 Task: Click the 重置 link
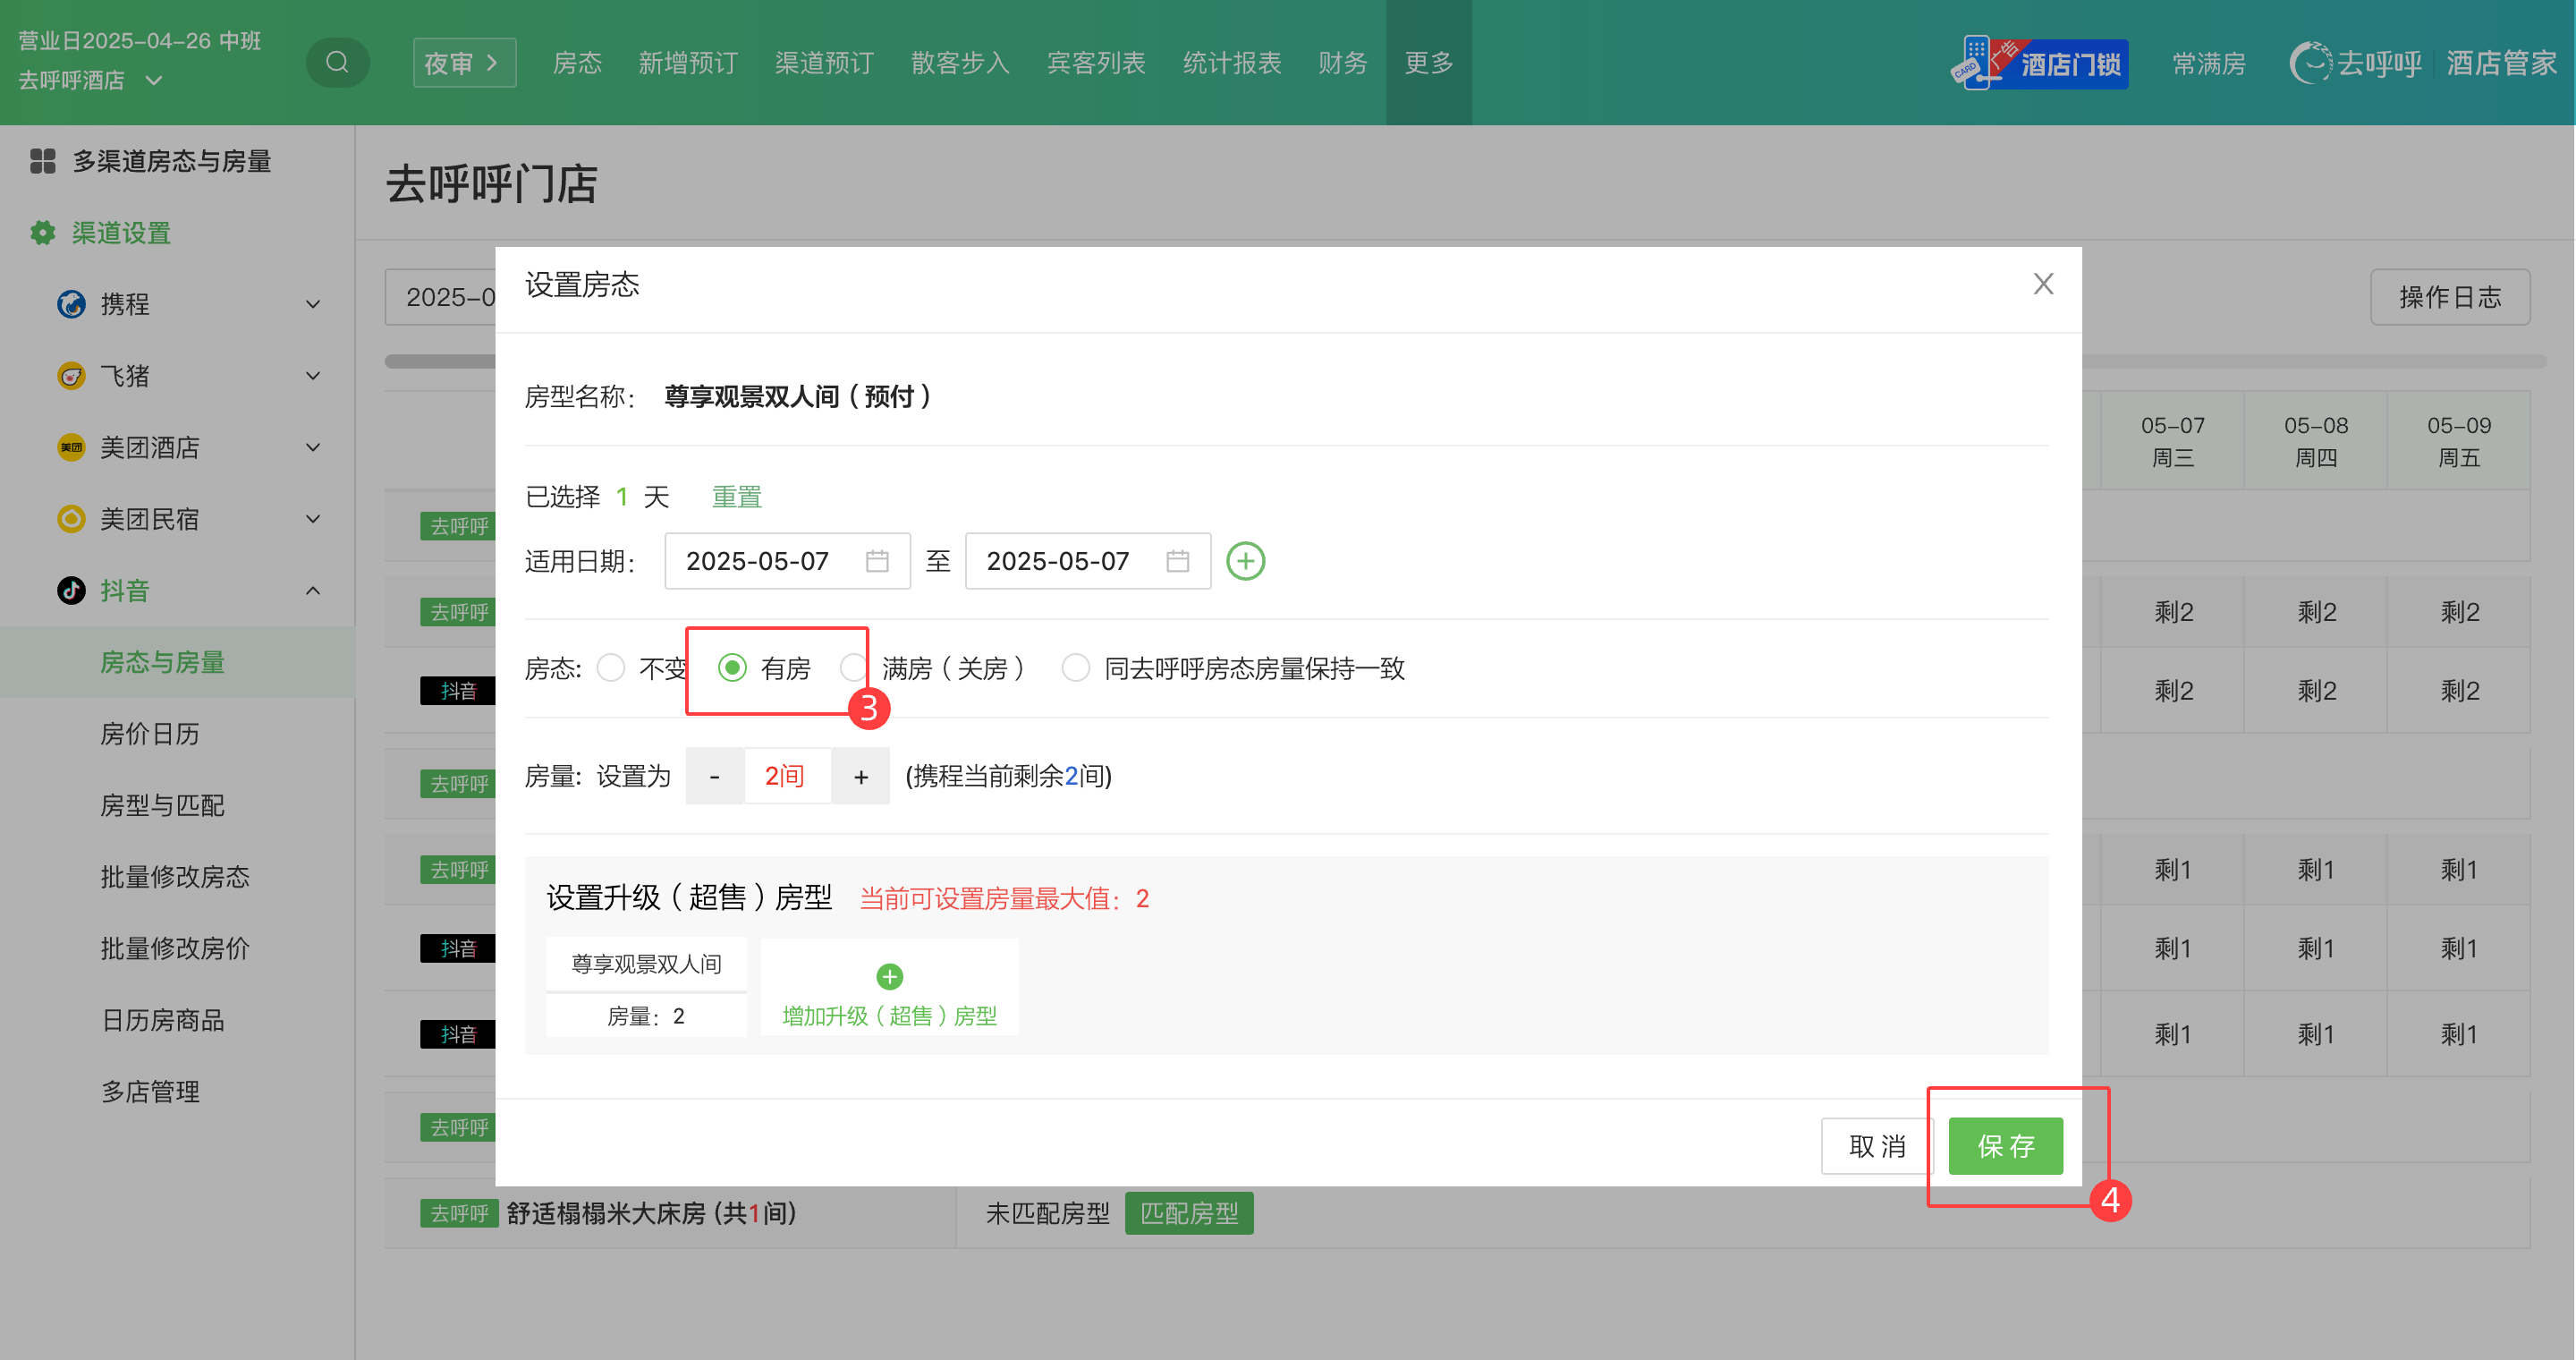[736, 497]
